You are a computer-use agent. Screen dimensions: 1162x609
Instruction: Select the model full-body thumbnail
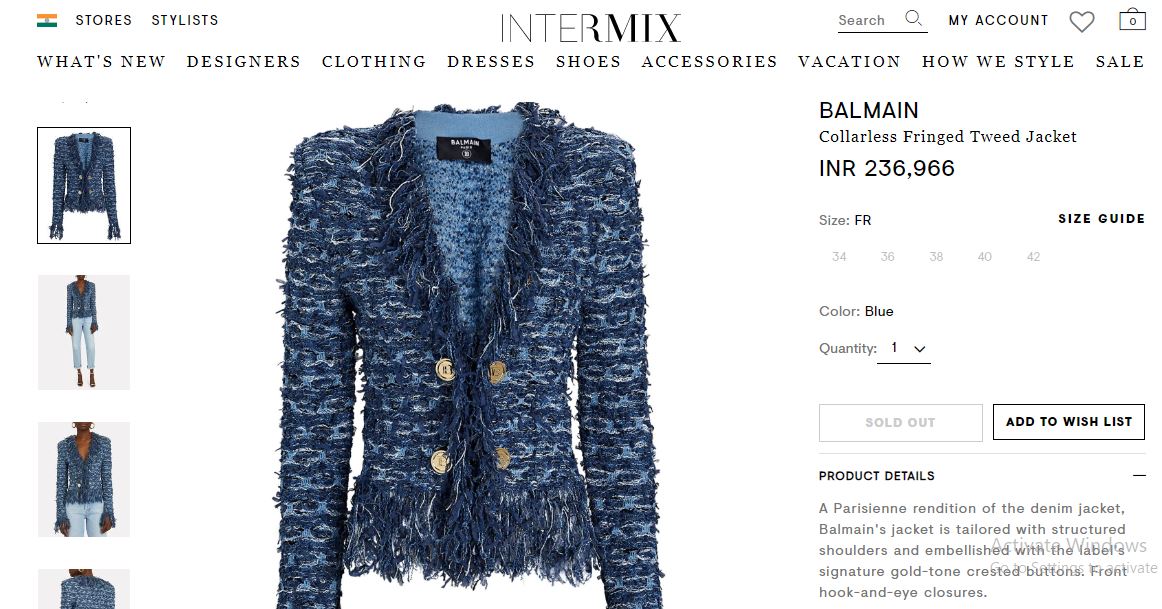pos(84,332)
